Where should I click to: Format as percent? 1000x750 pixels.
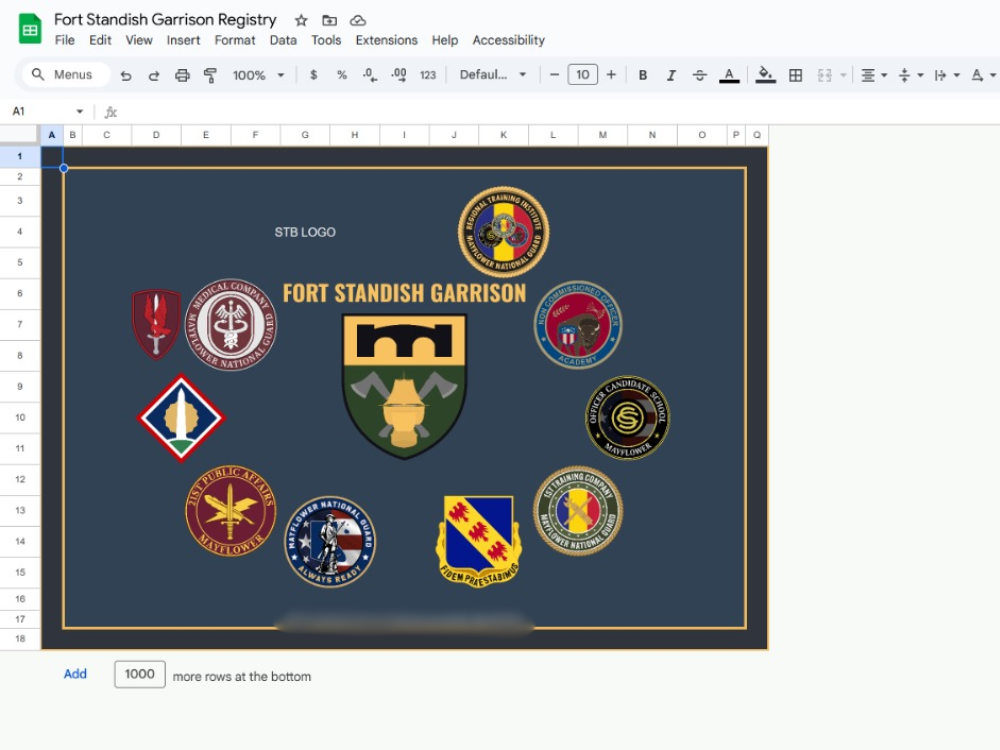342,75
